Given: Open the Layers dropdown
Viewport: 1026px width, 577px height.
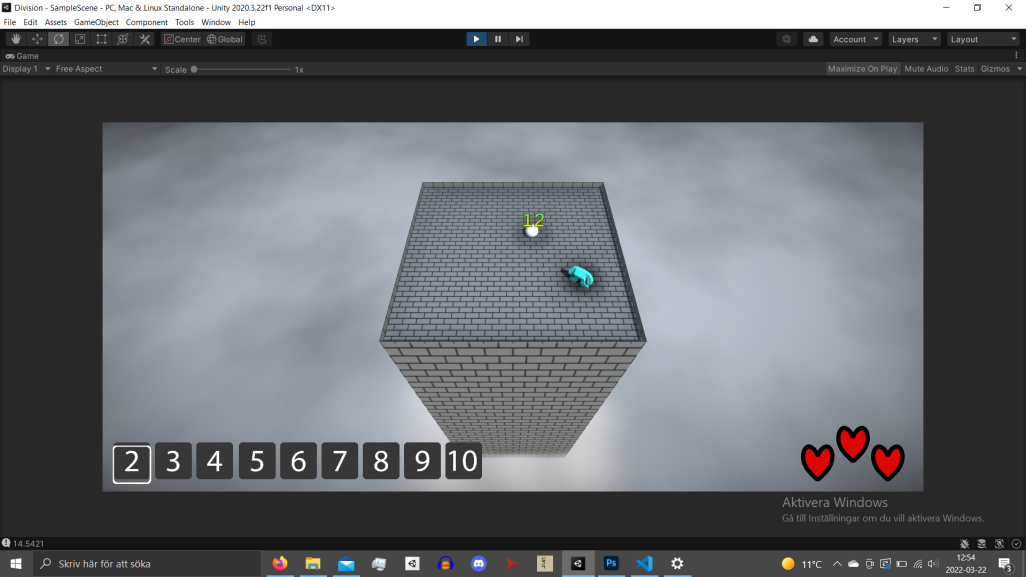Looking at the screenshot, I should (x=914, y=39).
